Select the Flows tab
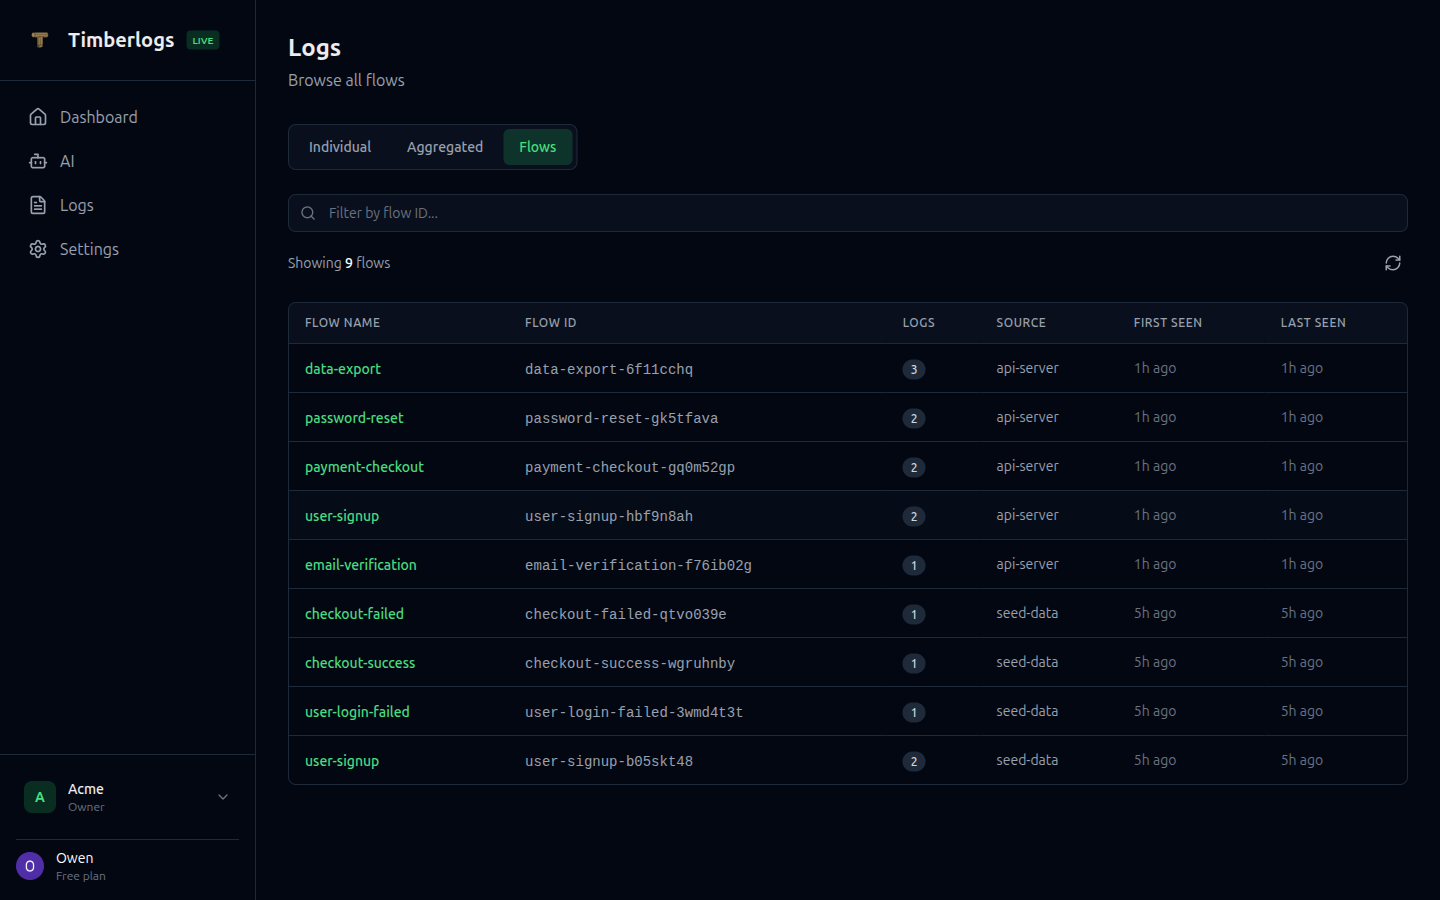The width and height of the screenshot is (1440, 900). (537, 146)
